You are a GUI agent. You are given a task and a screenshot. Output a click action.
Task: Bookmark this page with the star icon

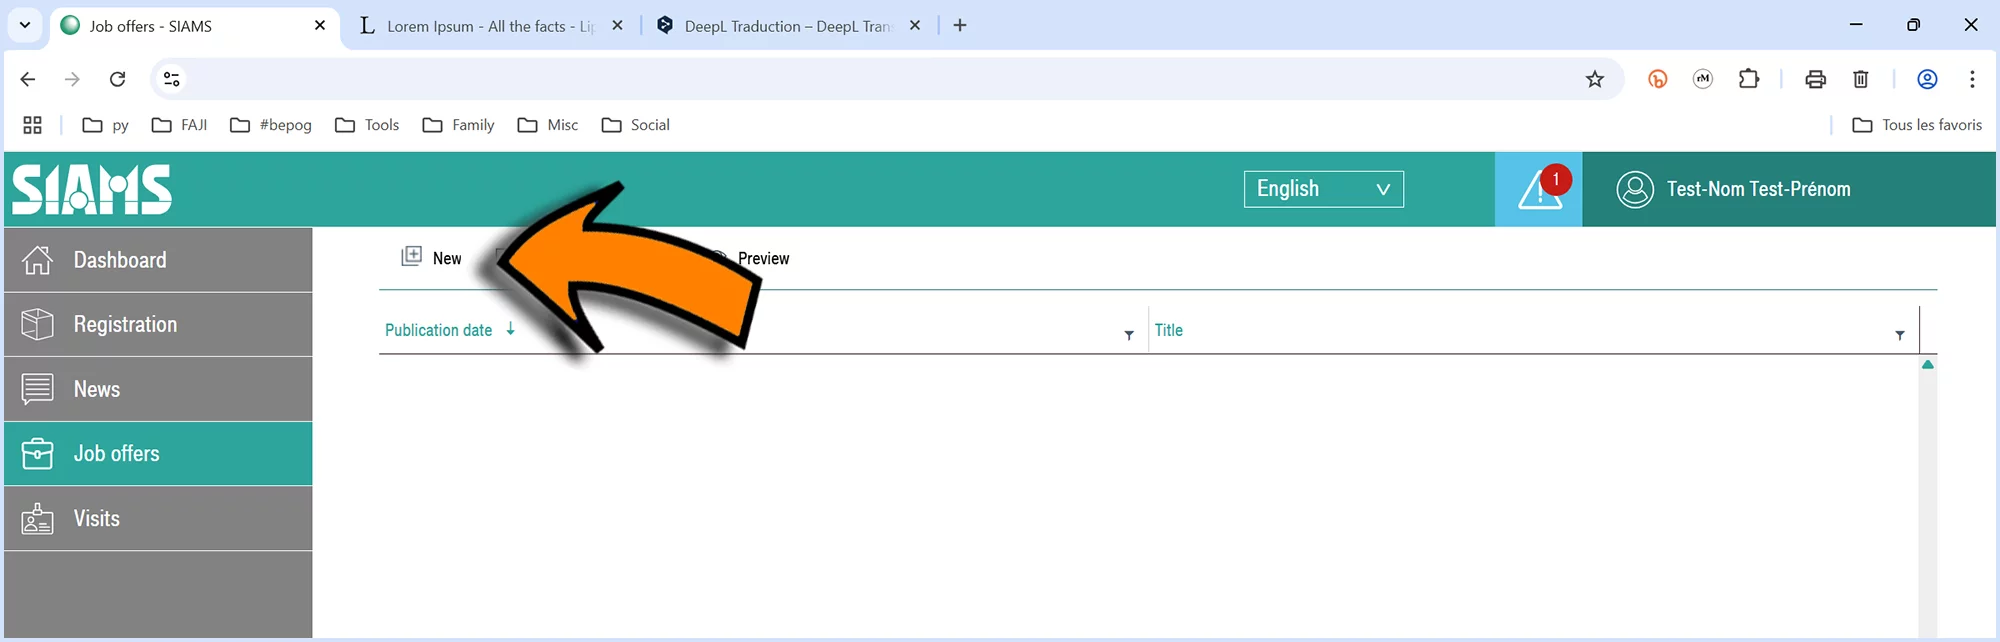1595,79
